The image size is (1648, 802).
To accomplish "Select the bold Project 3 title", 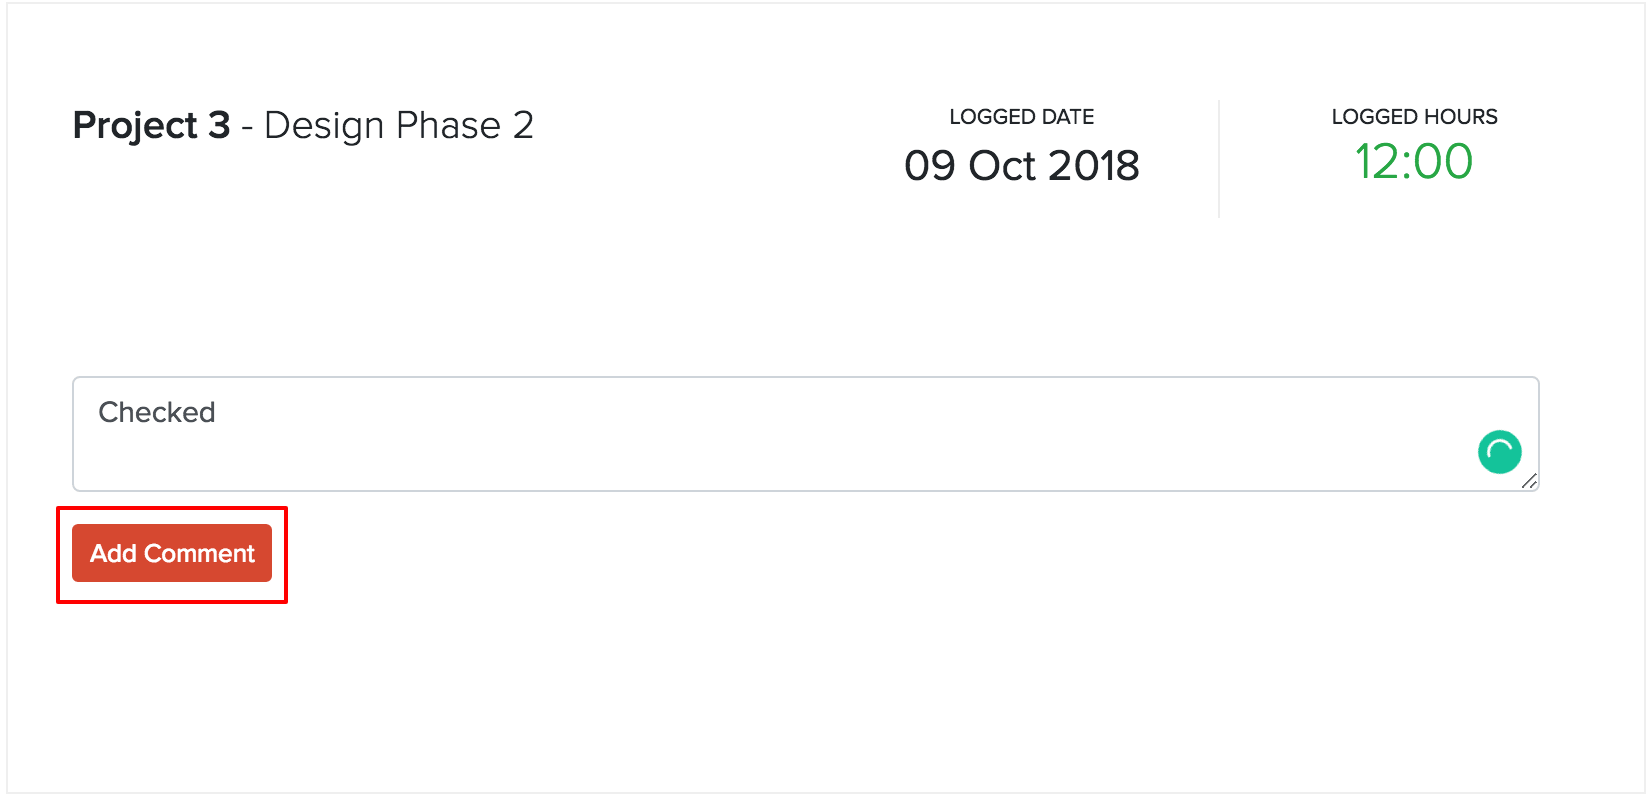I will [152, 127].
